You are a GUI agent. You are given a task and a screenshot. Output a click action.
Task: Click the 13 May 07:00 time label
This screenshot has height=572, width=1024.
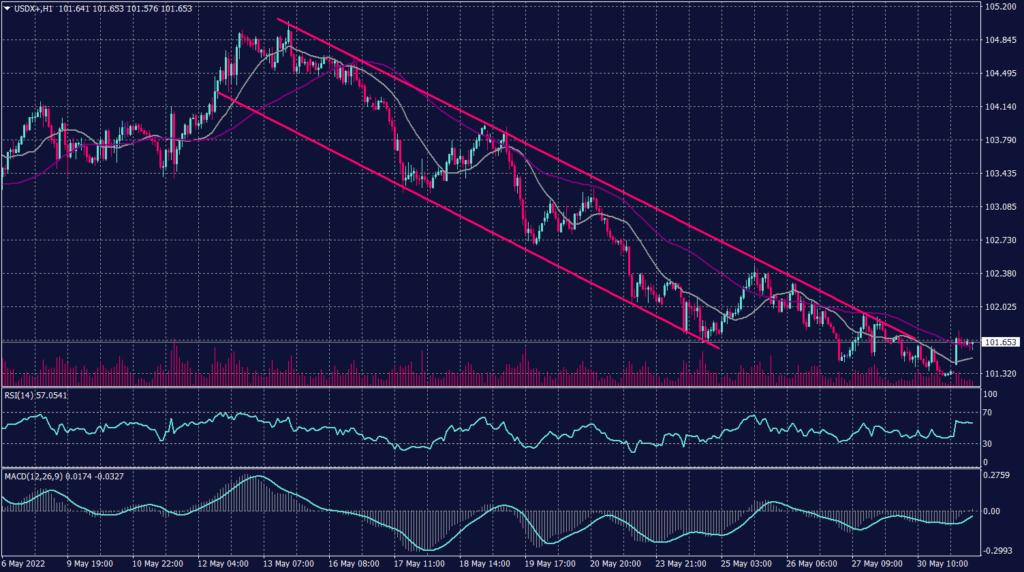287,562
